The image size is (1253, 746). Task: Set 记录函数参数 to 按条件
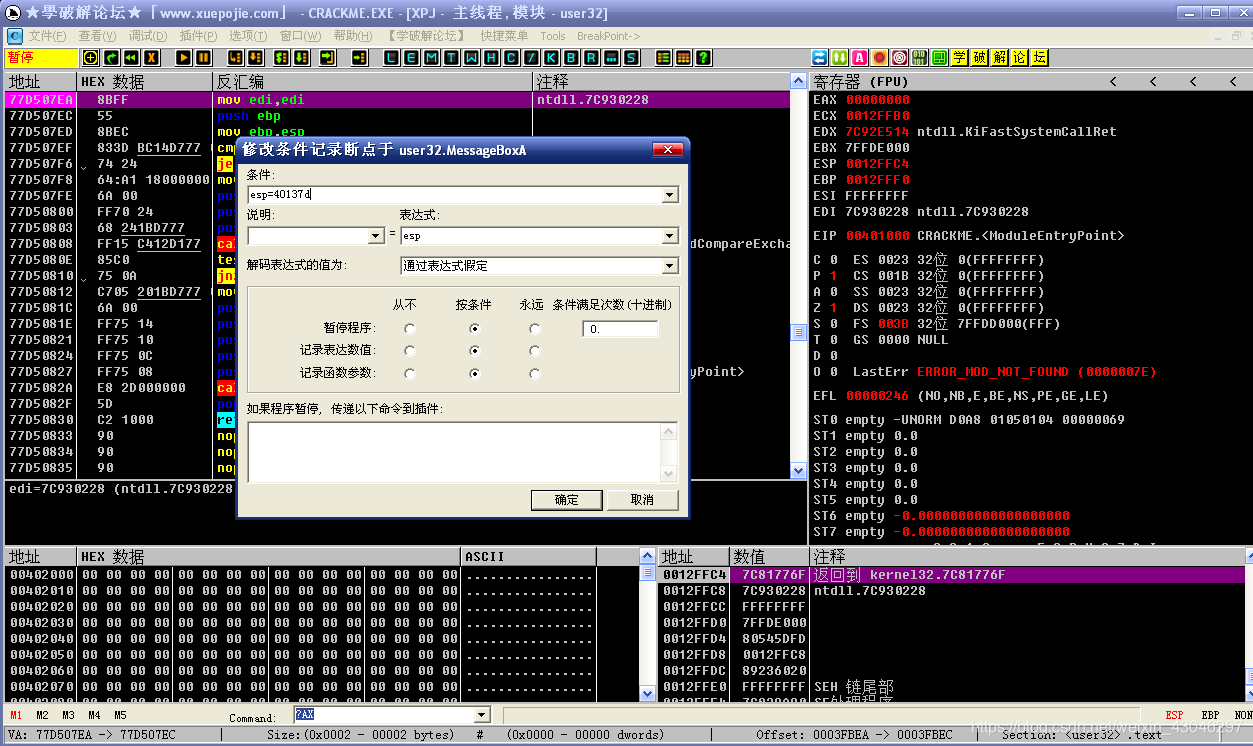(474, 373)
